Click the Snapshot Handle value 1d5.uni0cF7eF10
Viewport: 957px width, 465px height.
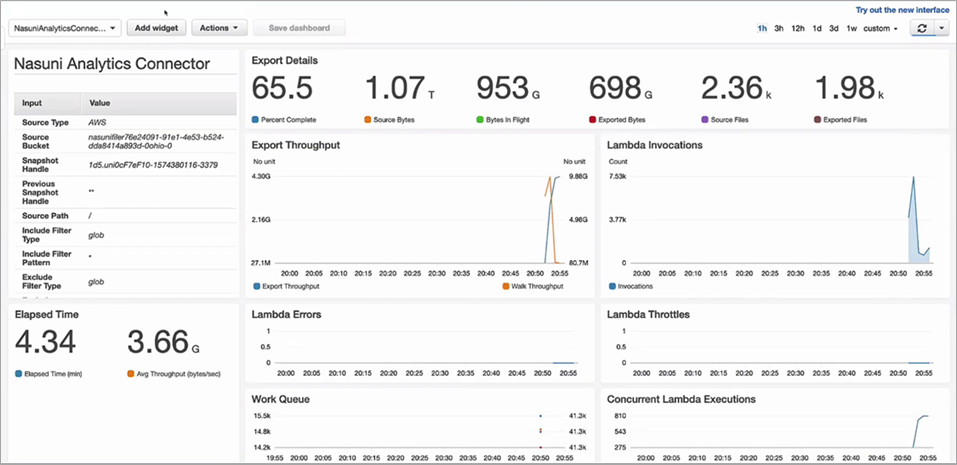pos(153,165)
